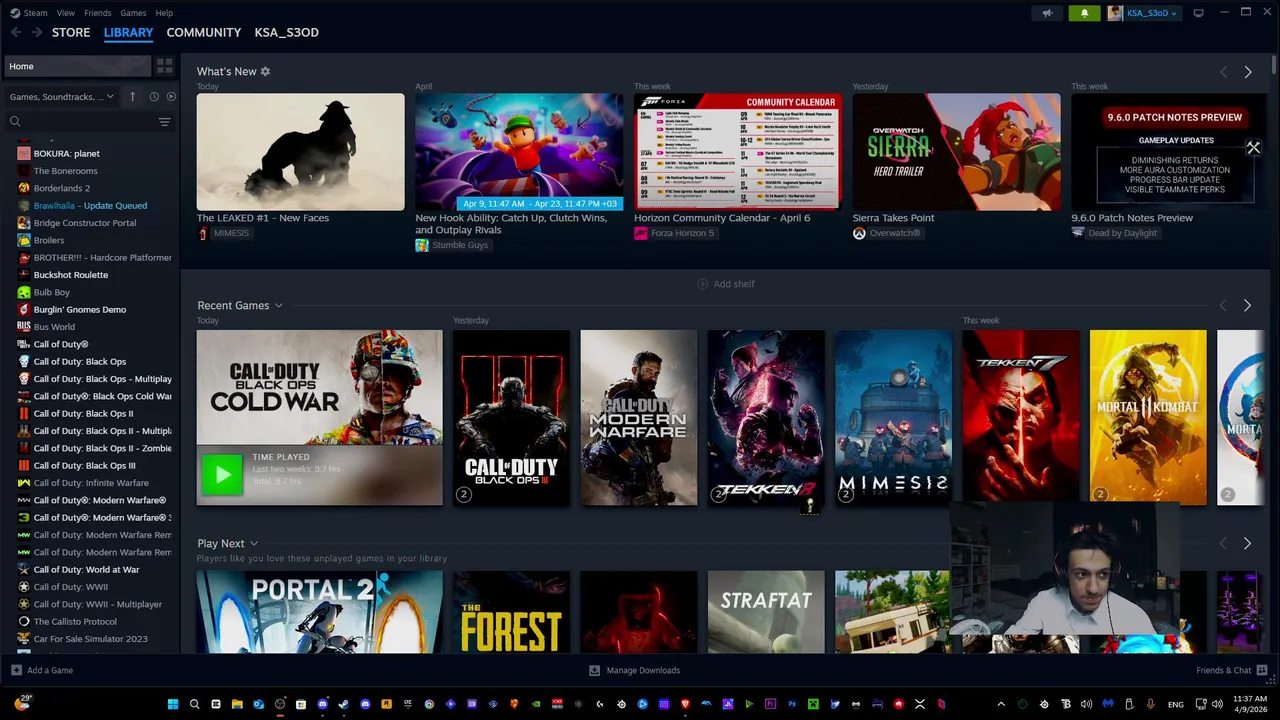
Task: Click the plus icon on Add shelf
Action: (x=702, y=284)
